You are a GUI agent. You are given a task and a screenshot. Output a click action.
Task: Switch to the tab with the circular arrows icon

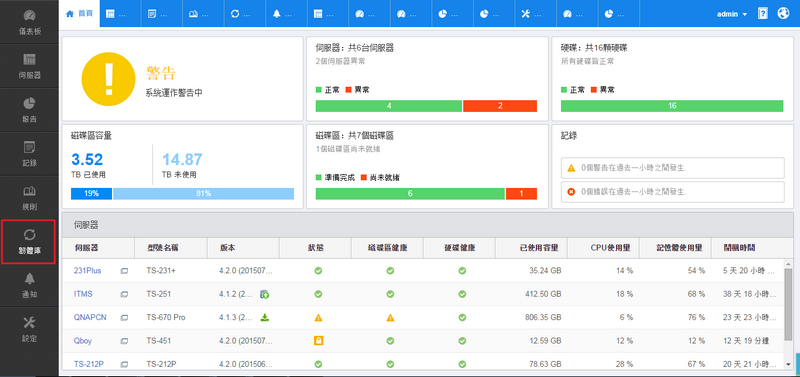coord(245,14)
